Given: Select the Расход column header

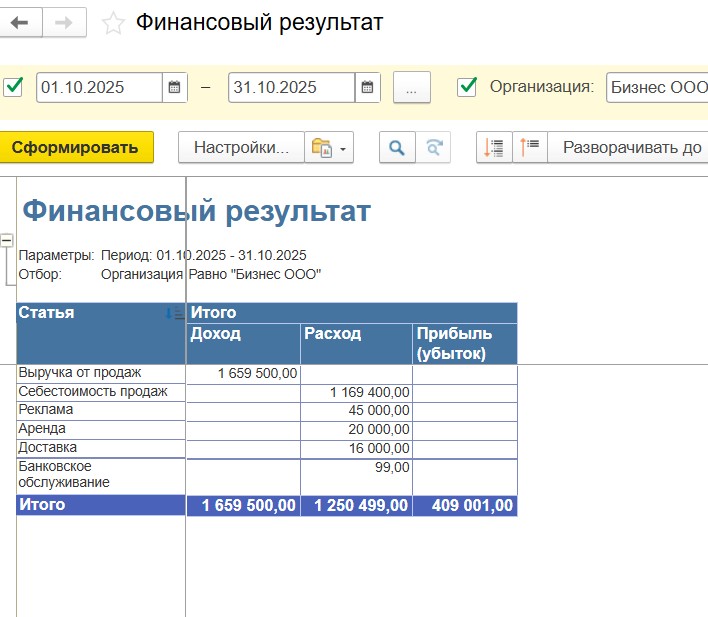Looking at the screenshot, I should pos(356,344).
